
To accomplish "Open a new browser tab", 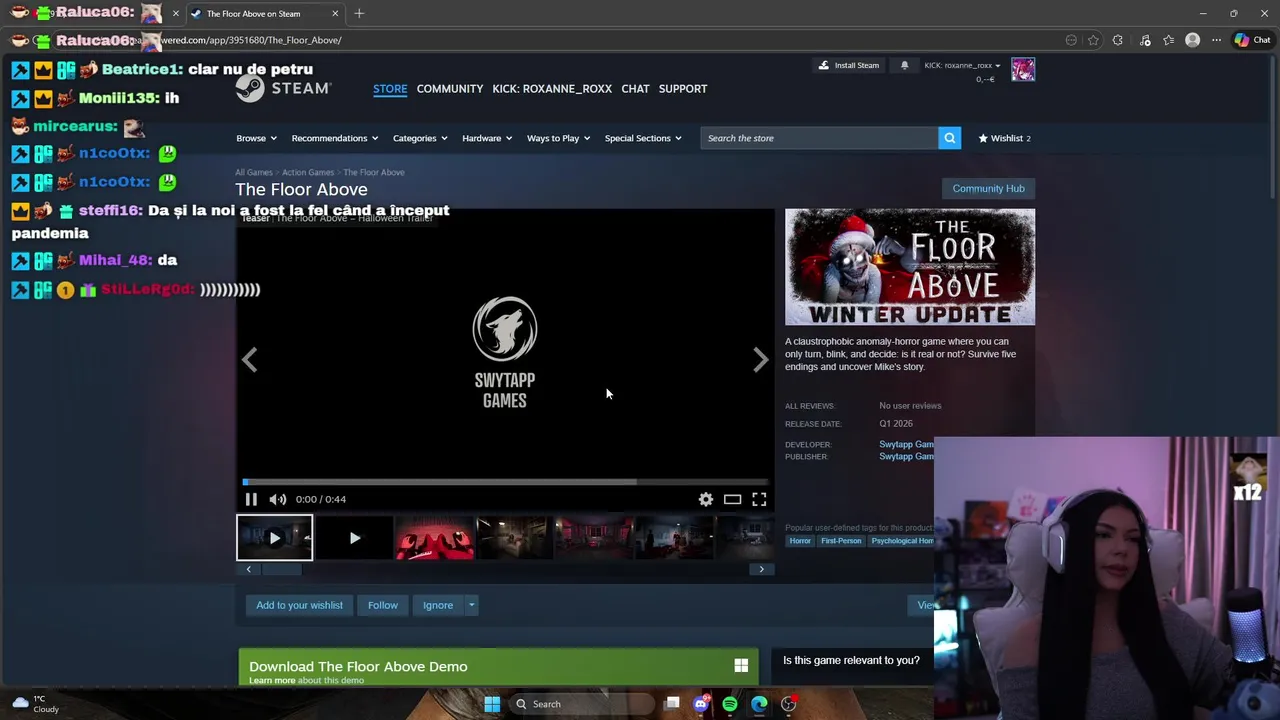I will [x=359, y=14].
